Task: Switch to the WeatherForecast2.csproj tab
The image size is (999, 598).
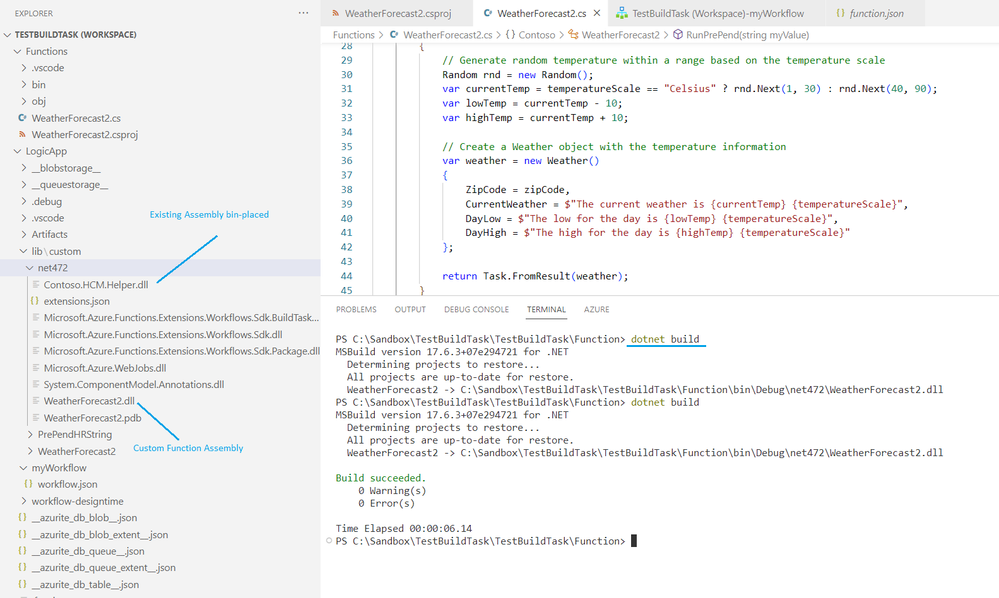Action: click(397, 13)
